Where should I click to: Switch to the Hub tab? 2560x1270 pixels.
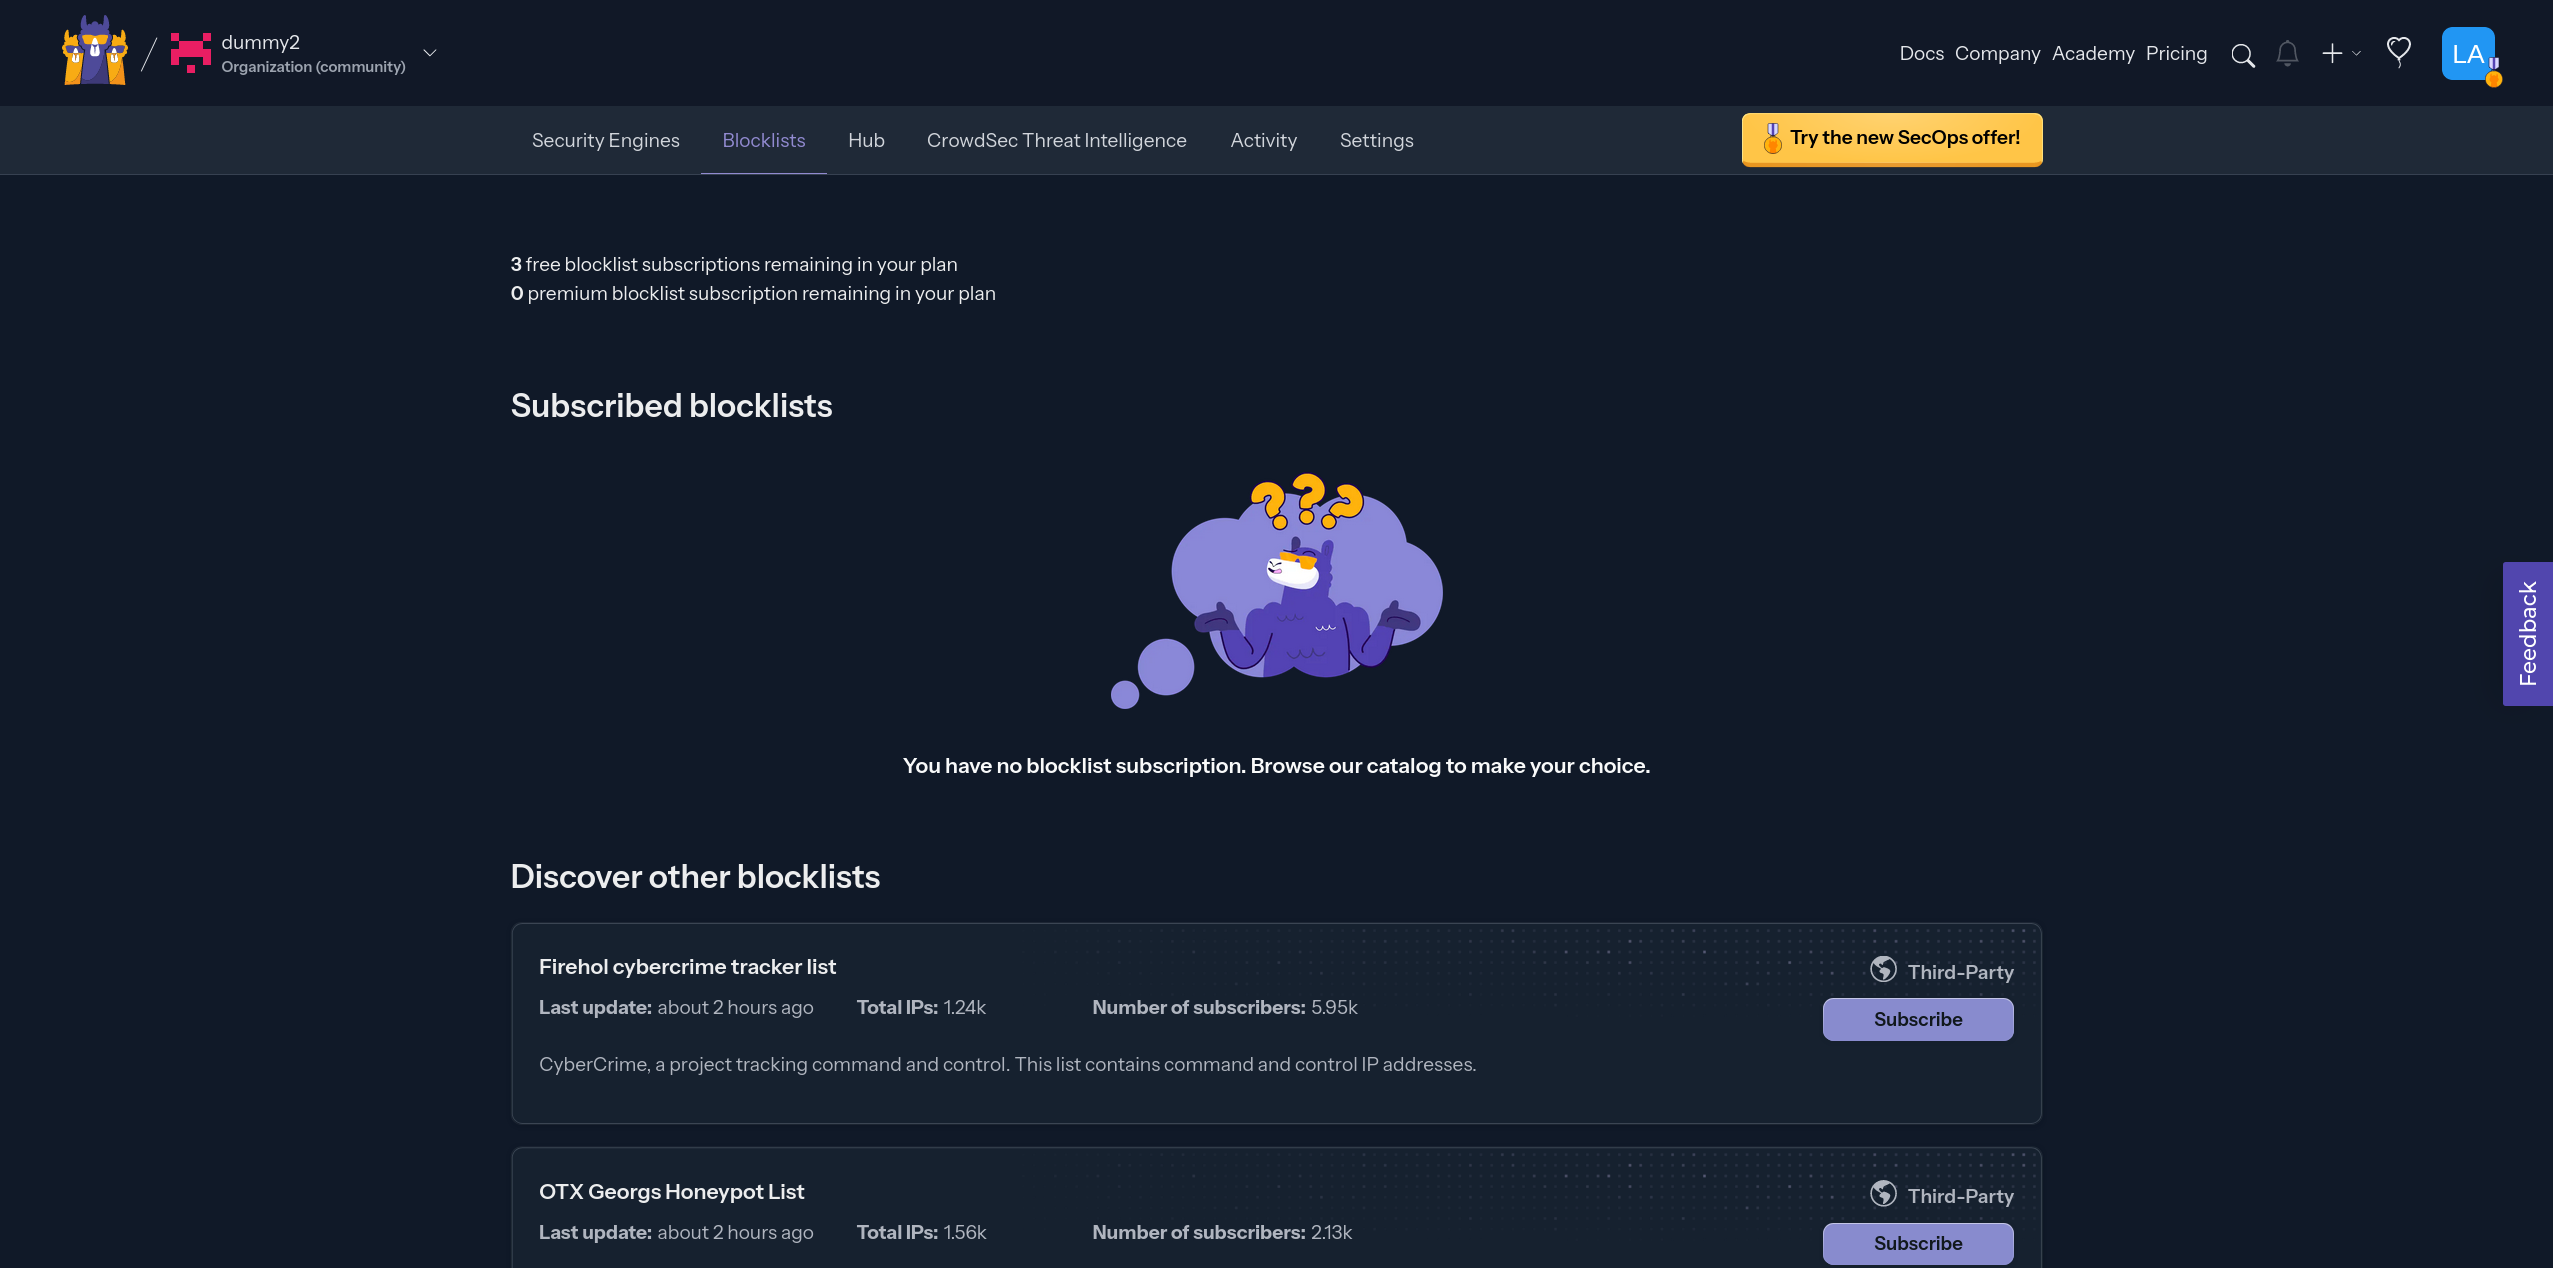[865, 139]
